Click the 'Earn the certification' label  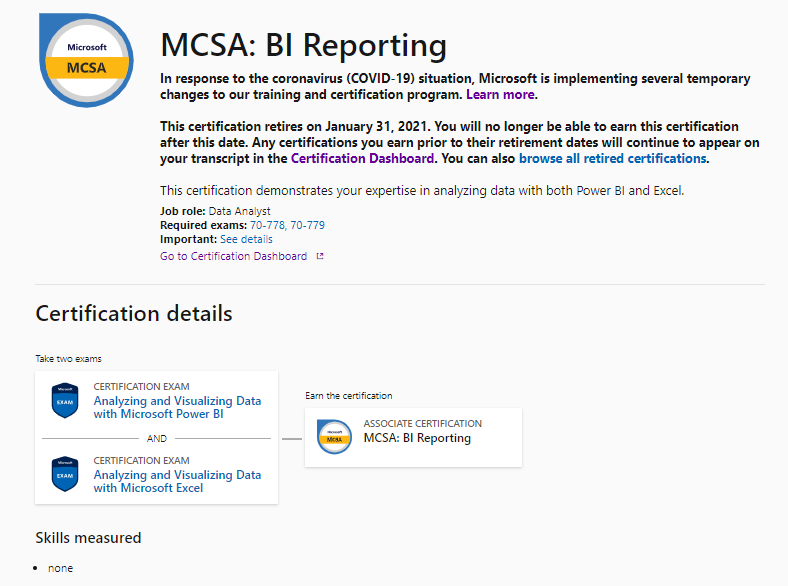click(349, 396)
